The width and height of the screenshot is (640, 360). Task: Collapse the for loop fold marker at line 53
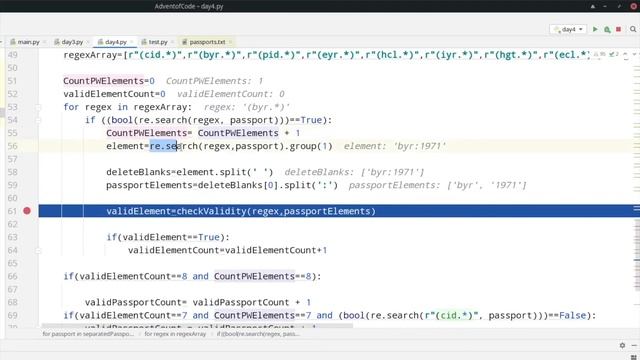[x=38, y=107]
